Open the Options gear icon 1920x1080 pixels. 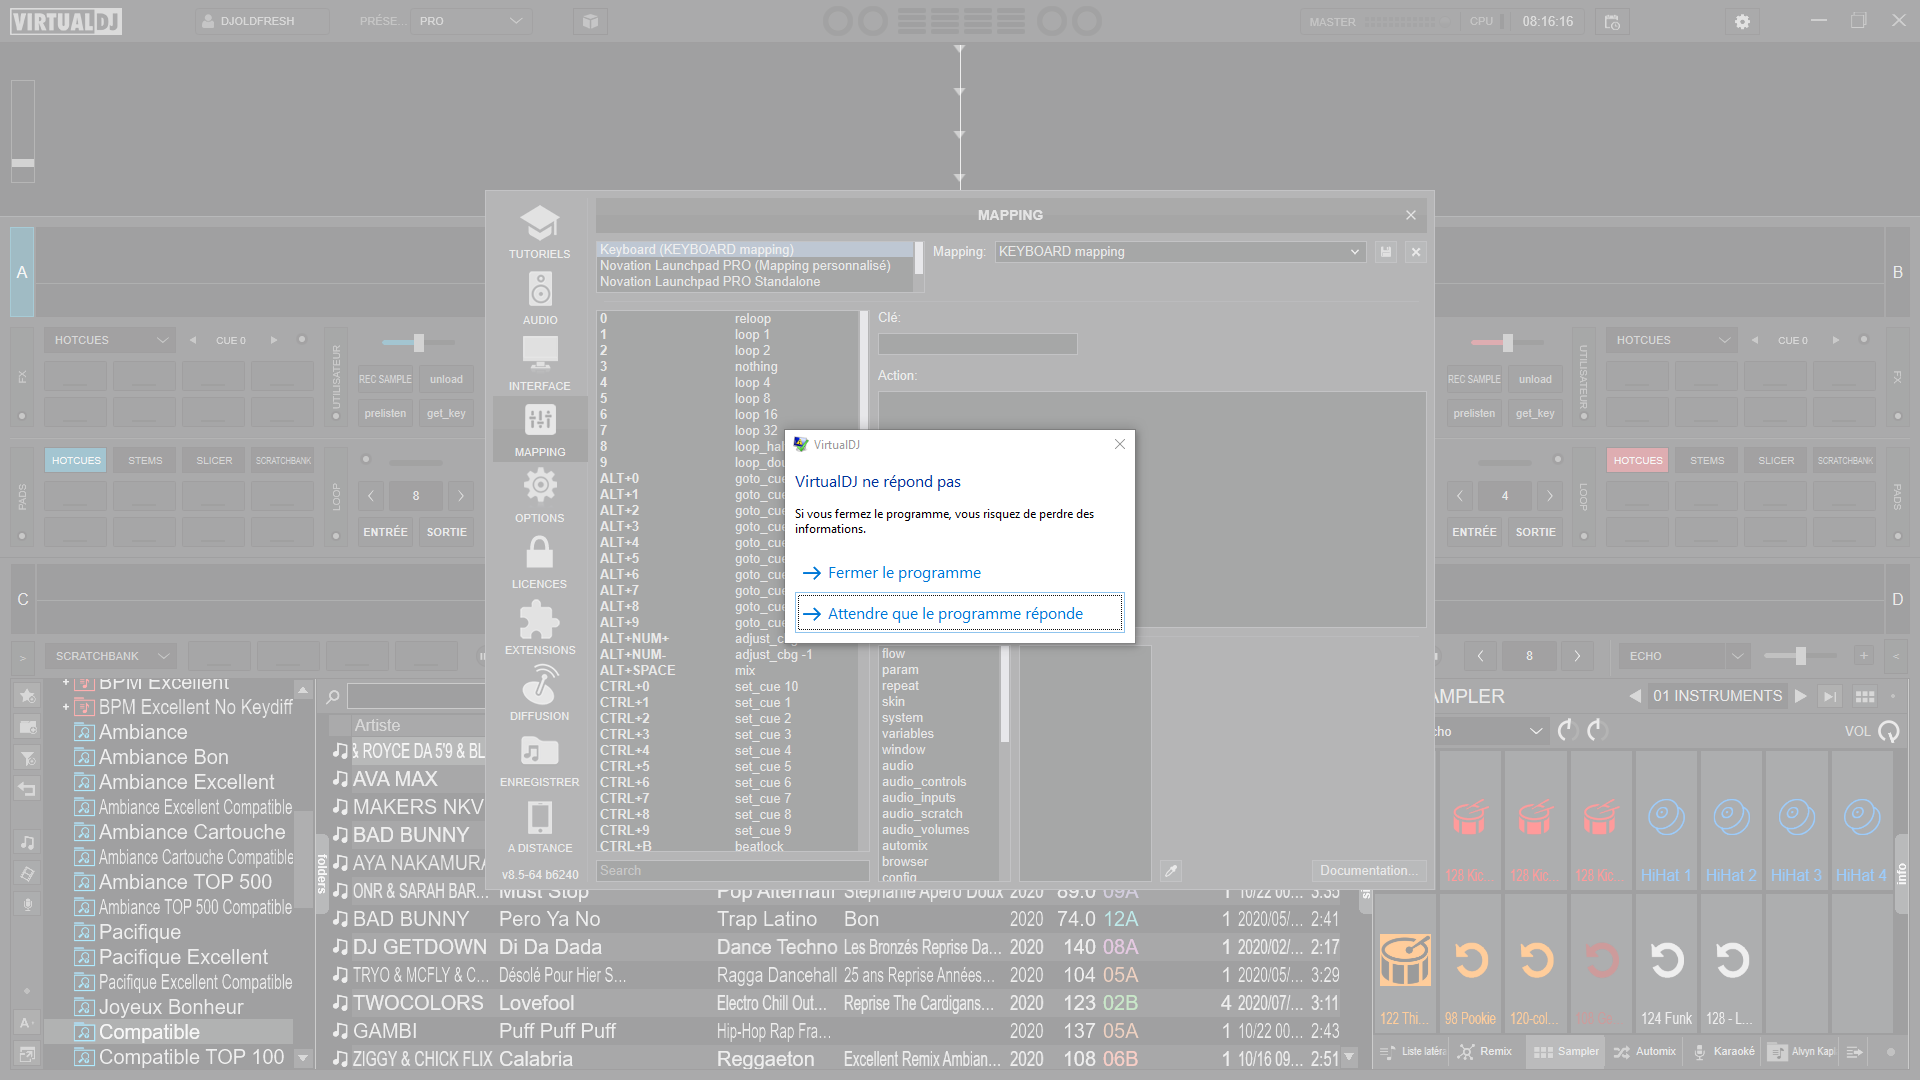point(540,486)
